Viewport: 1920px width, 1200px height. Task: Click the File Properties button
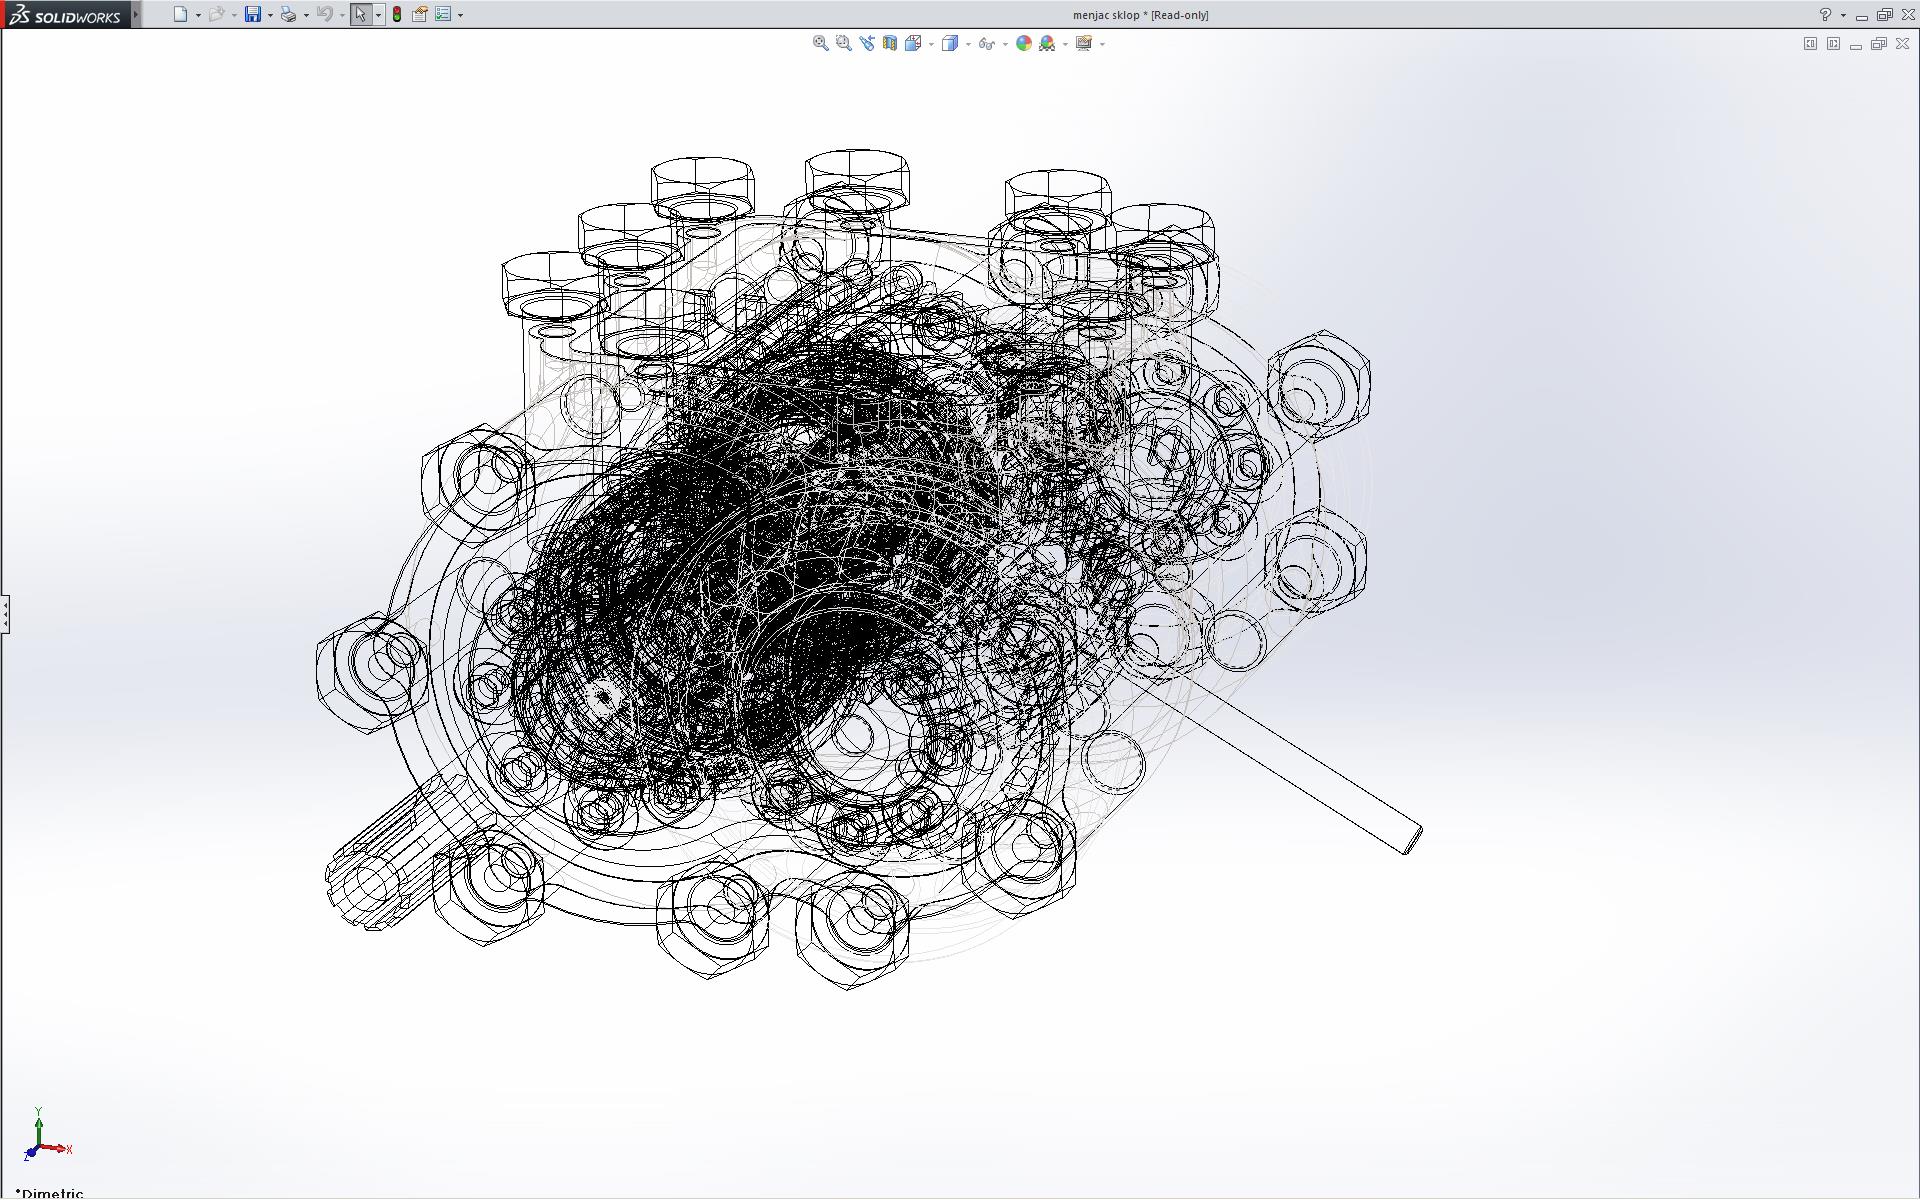(420, 14)
